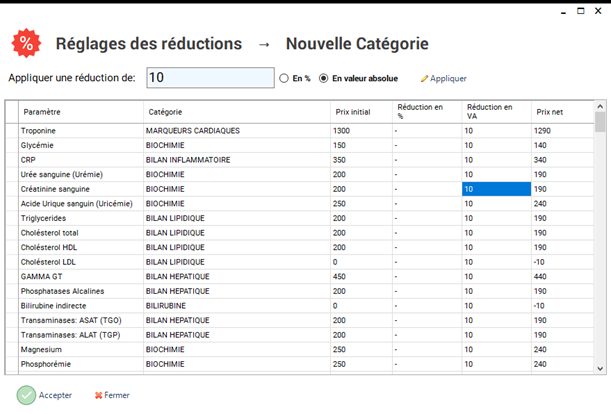611x414 pixels.
Task: Maximize the window
Action: [x=580, y=9]
